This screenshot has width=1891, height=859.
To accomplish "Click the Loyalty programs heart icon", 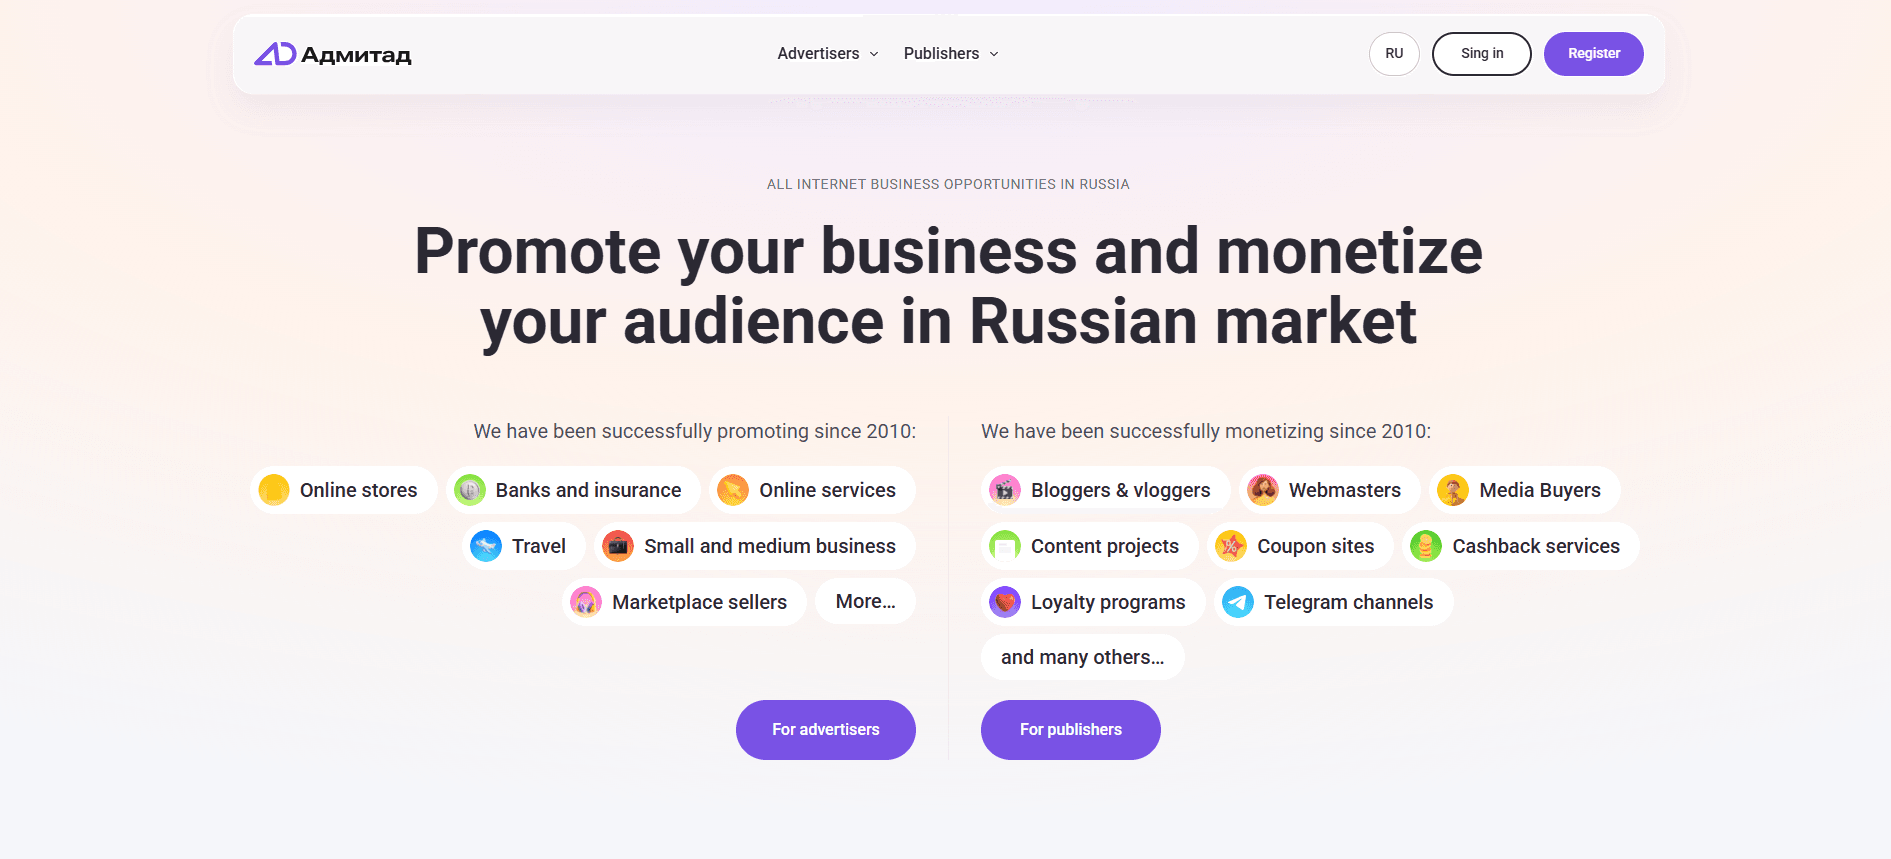I will tap(1005, 602).
